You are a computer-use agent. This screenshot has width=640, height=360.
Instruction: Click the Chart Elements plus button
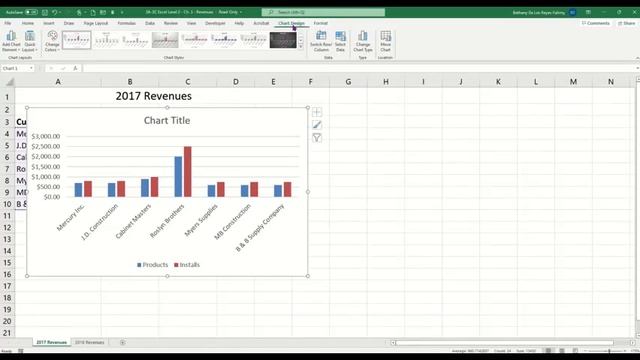(x=317, y=112)
